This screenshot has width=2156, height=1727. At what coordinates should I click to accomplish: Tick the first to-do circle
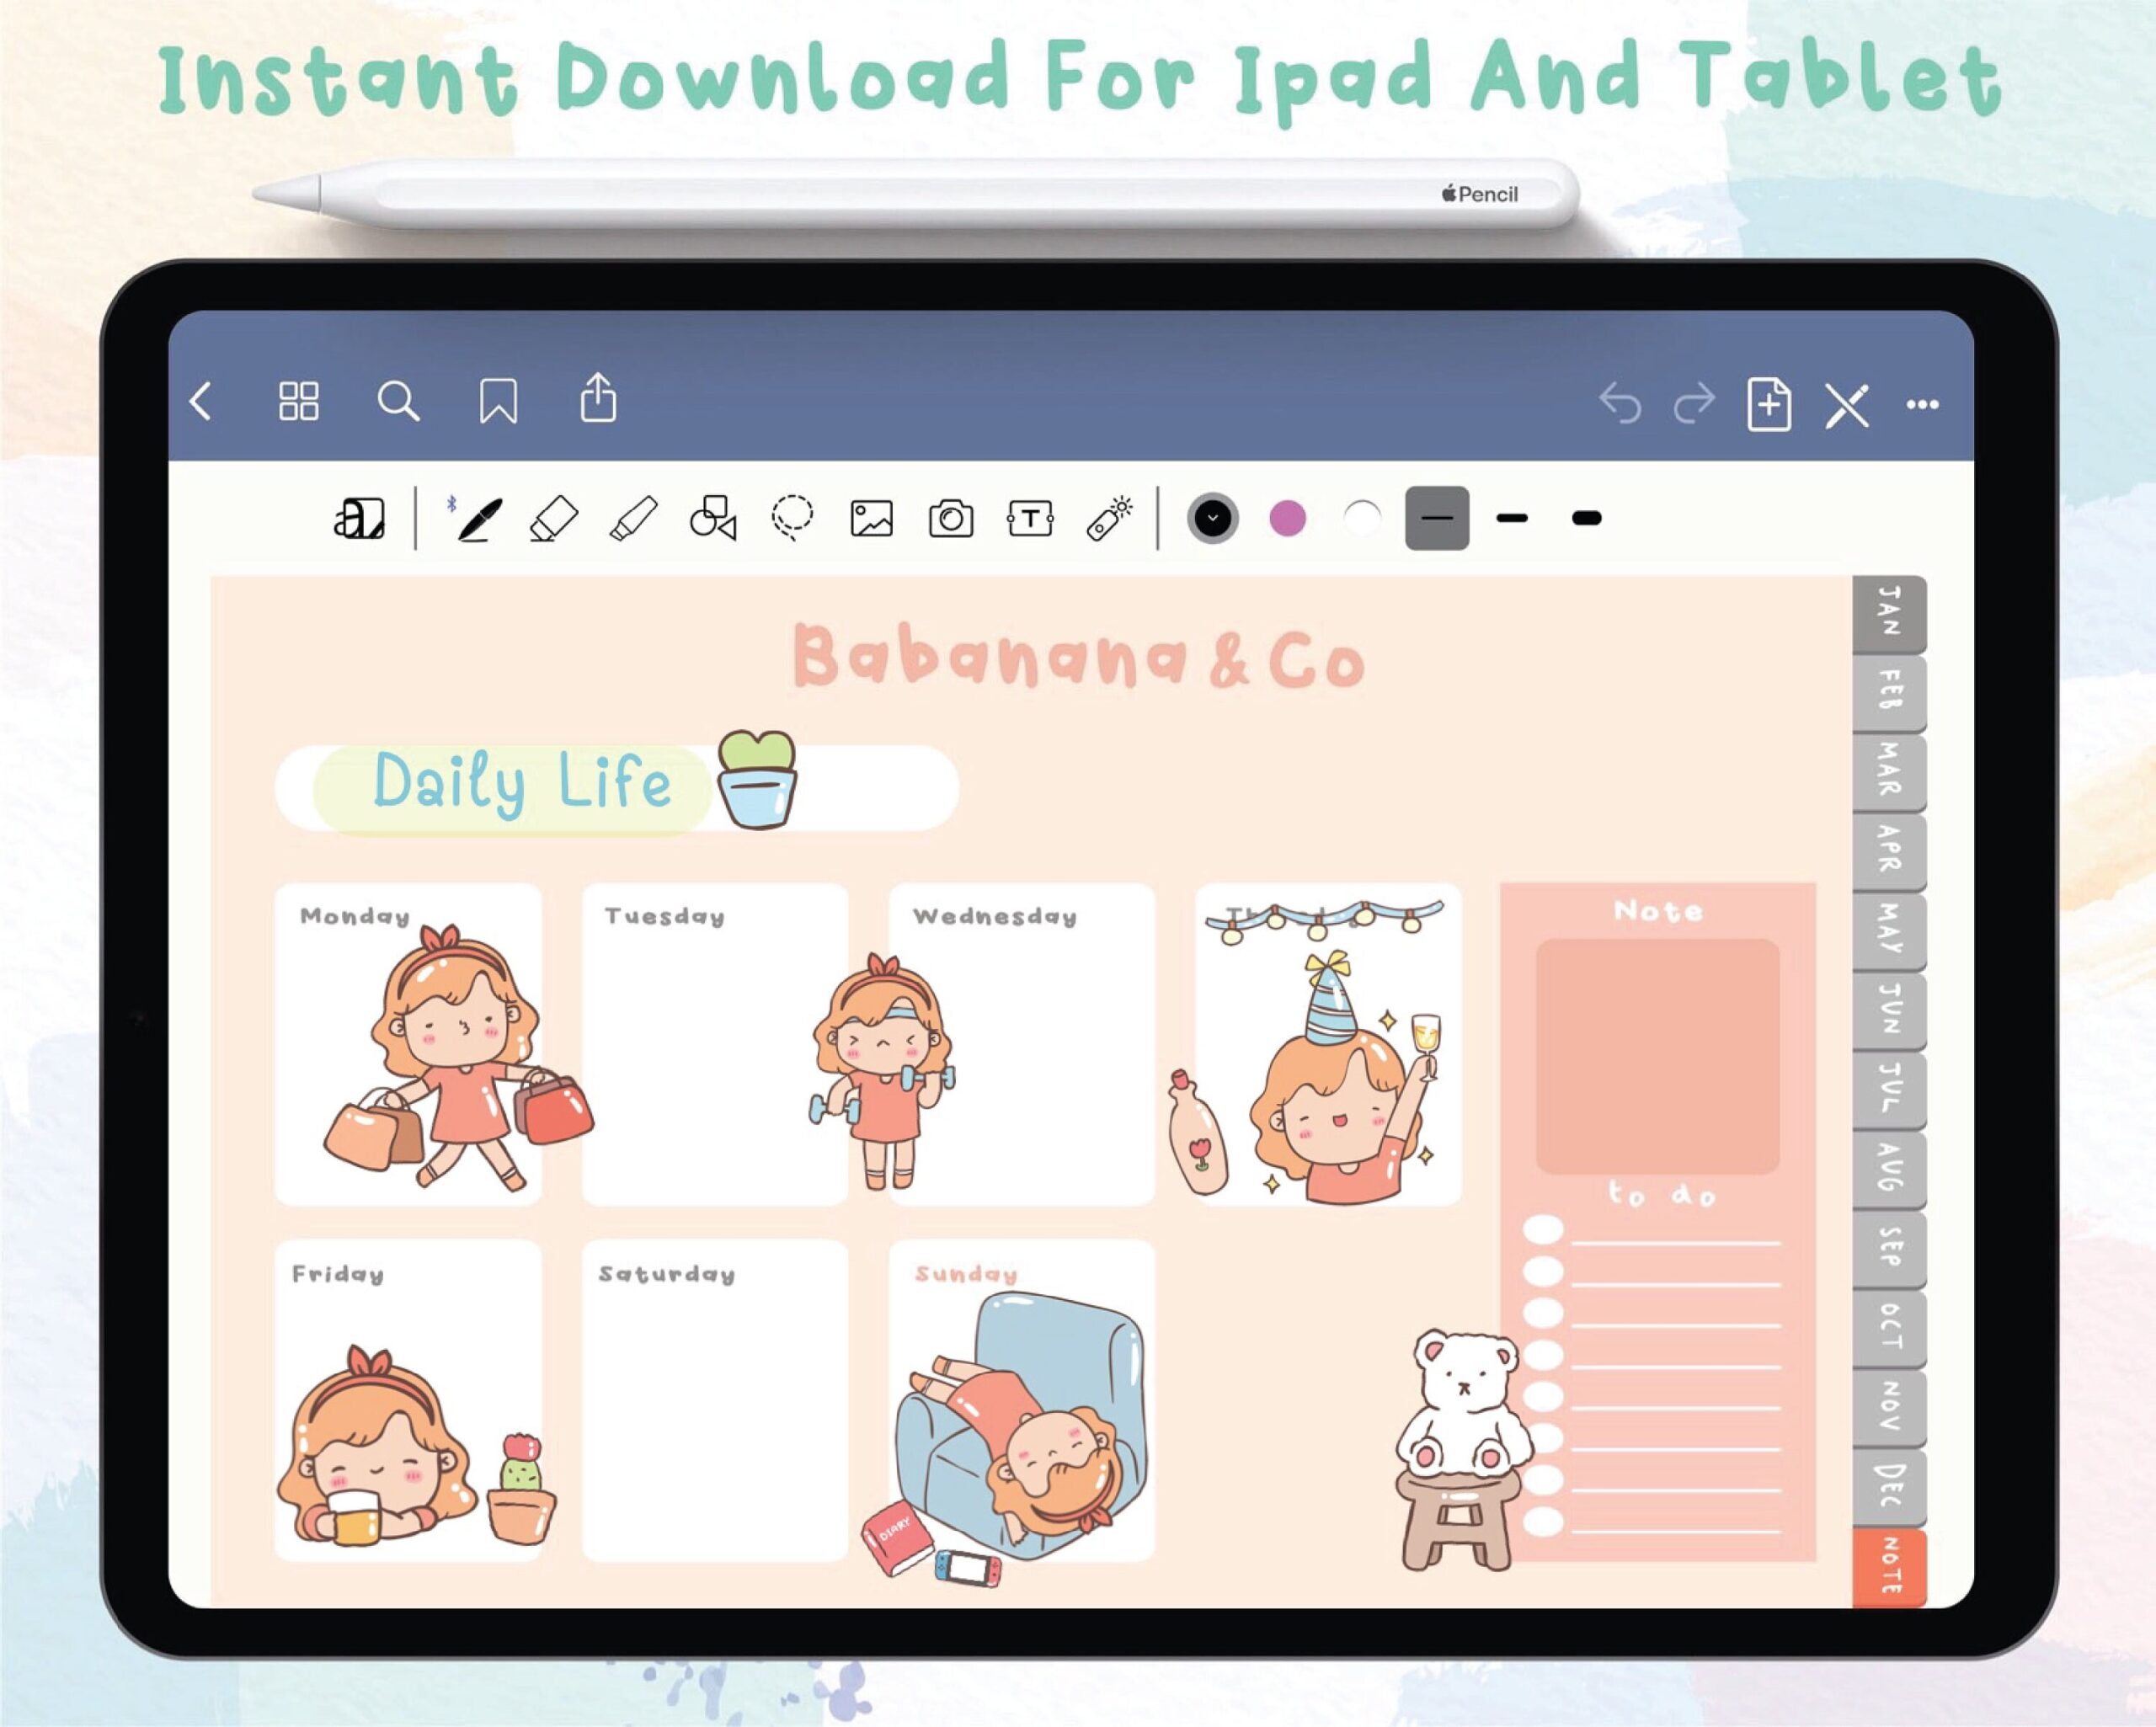point(1543,1230)
